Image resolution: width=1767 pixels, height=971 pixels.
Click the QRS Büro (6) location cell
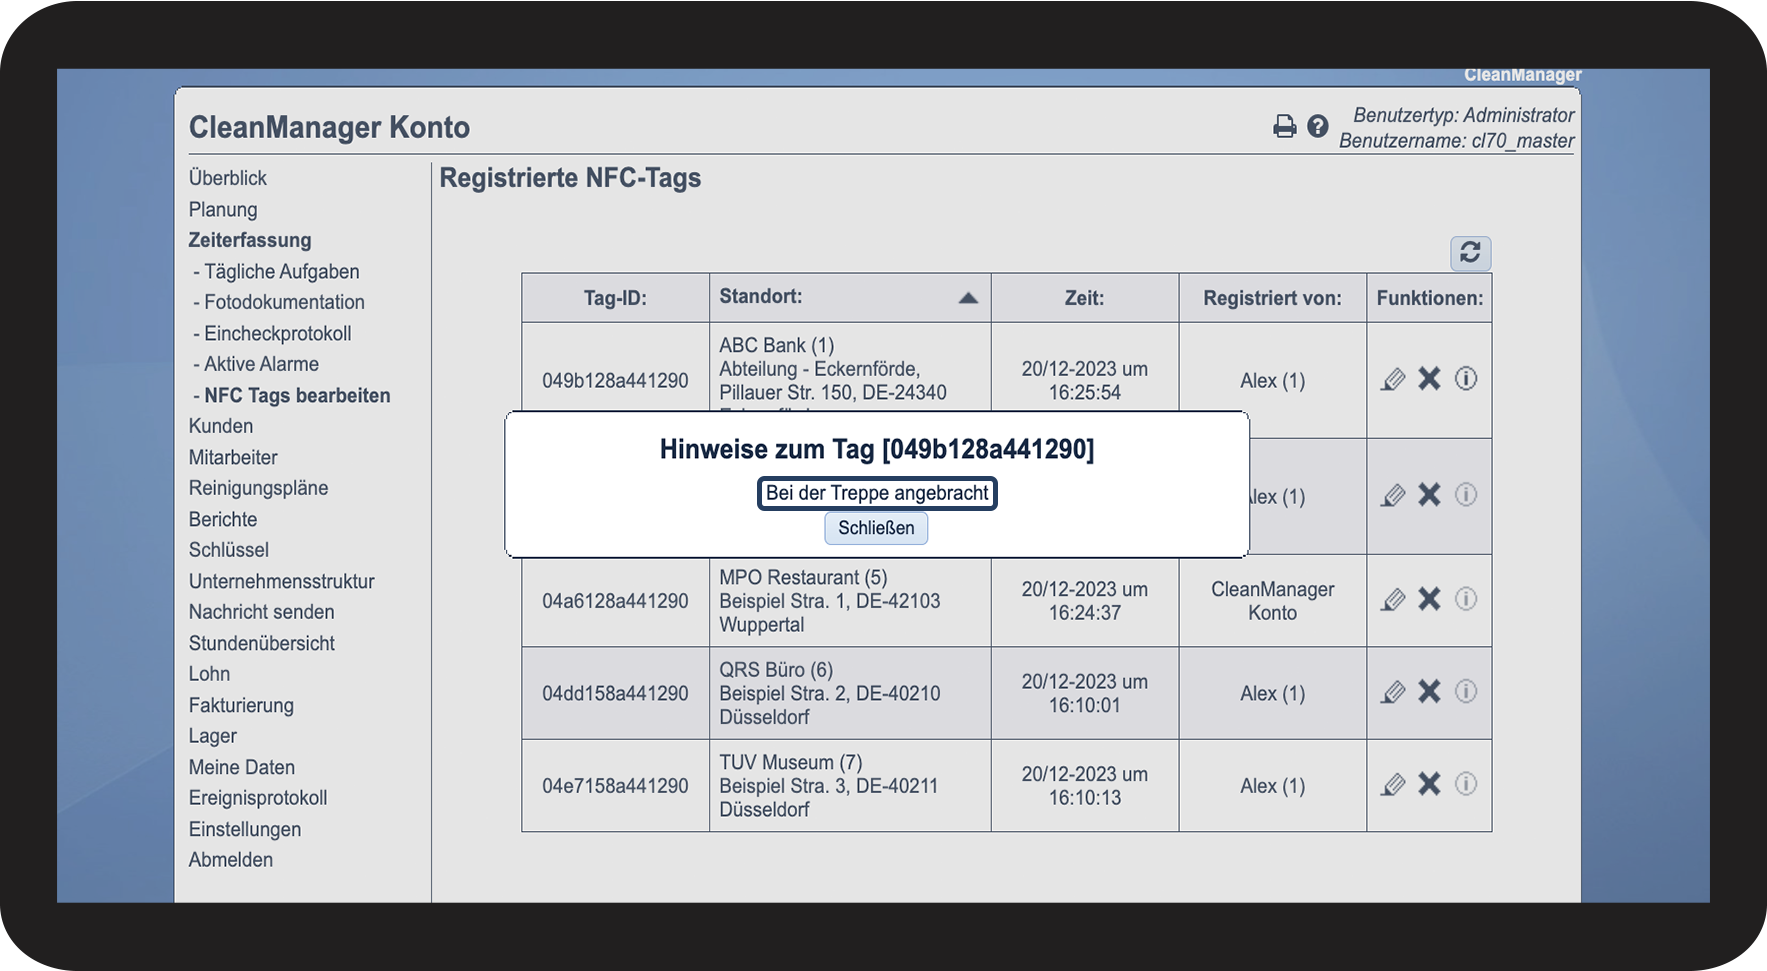850,693
